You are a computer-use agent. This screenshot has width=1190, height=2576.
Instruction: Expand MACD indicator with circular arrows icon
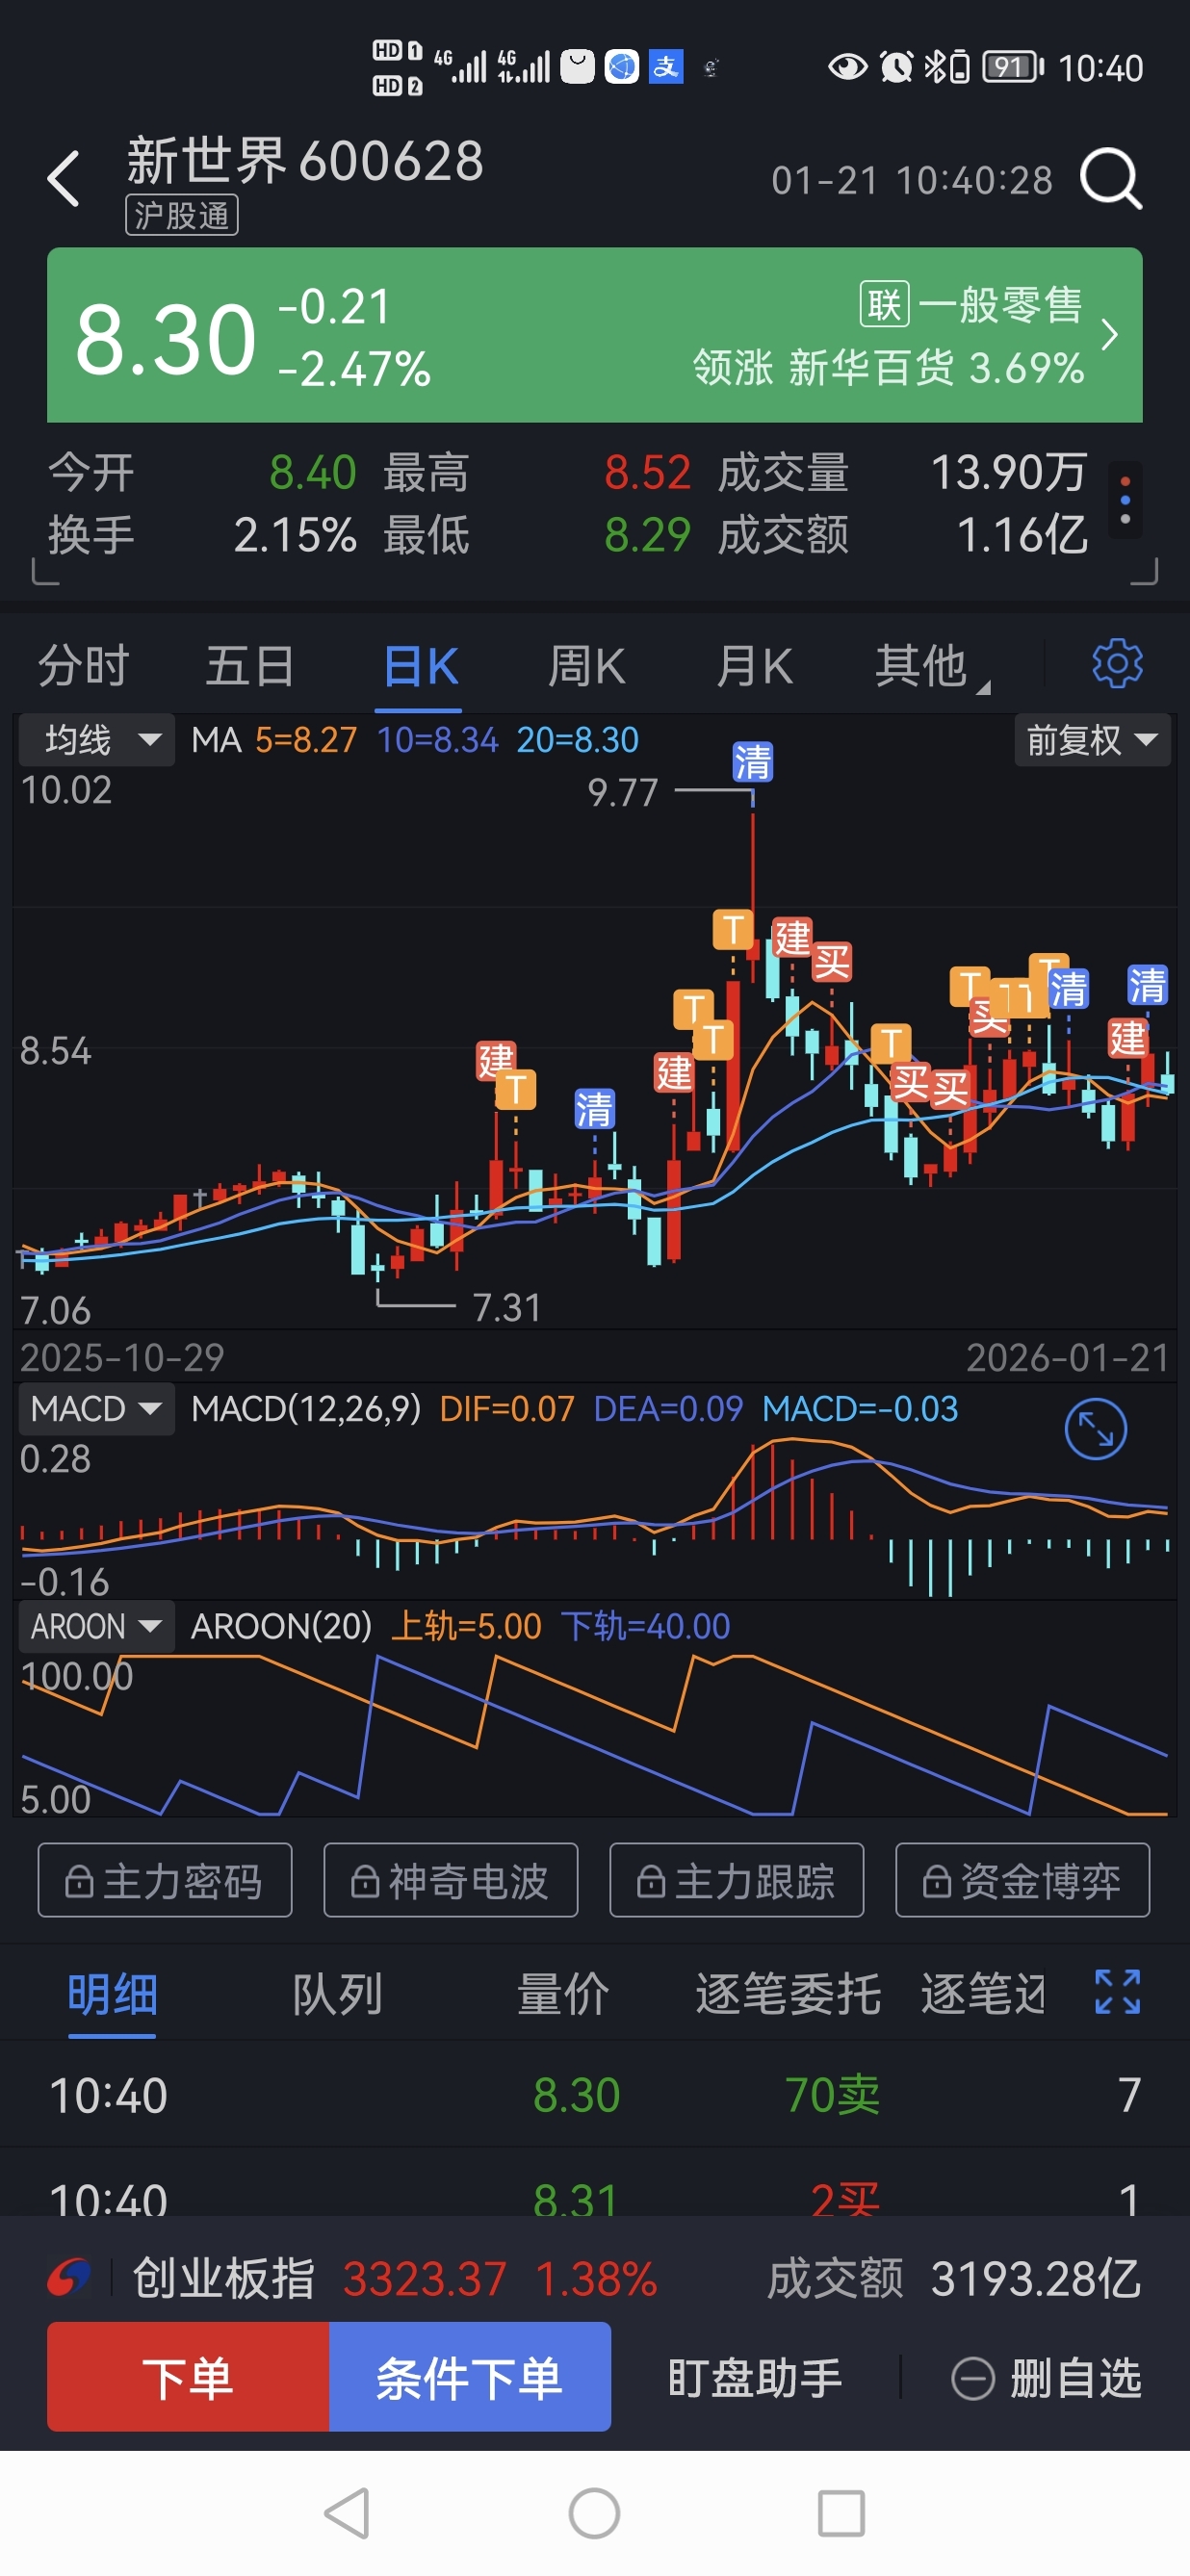(1095, 1429)
